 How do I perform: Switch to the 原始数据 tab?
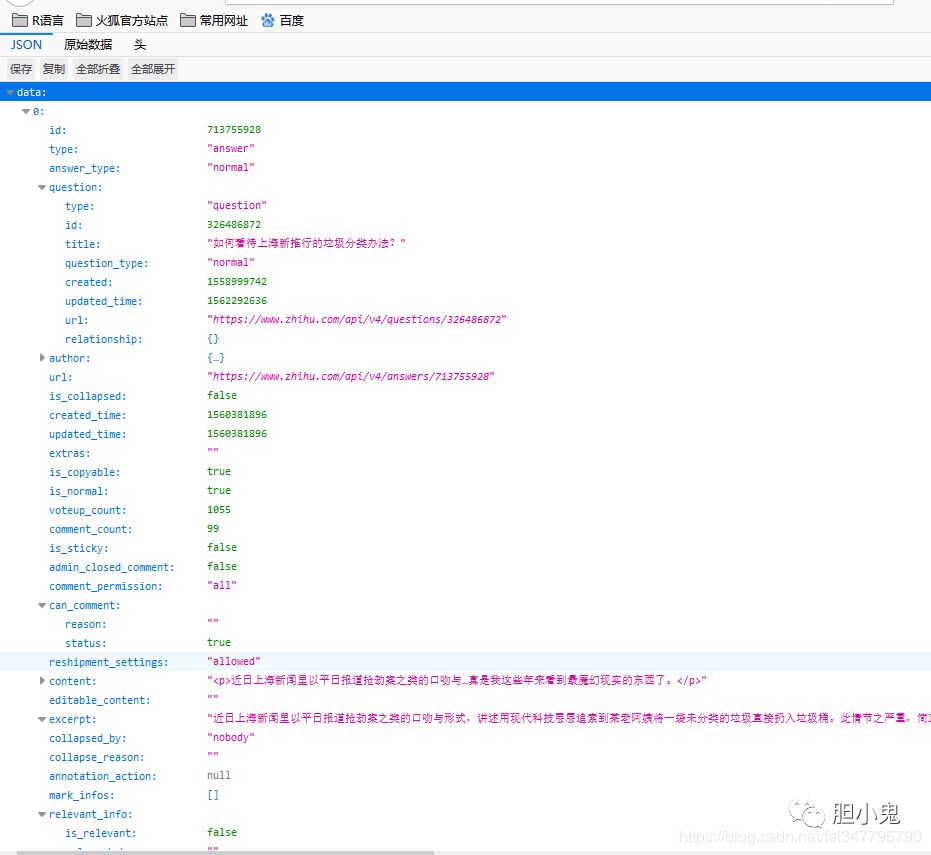(88, 45)
